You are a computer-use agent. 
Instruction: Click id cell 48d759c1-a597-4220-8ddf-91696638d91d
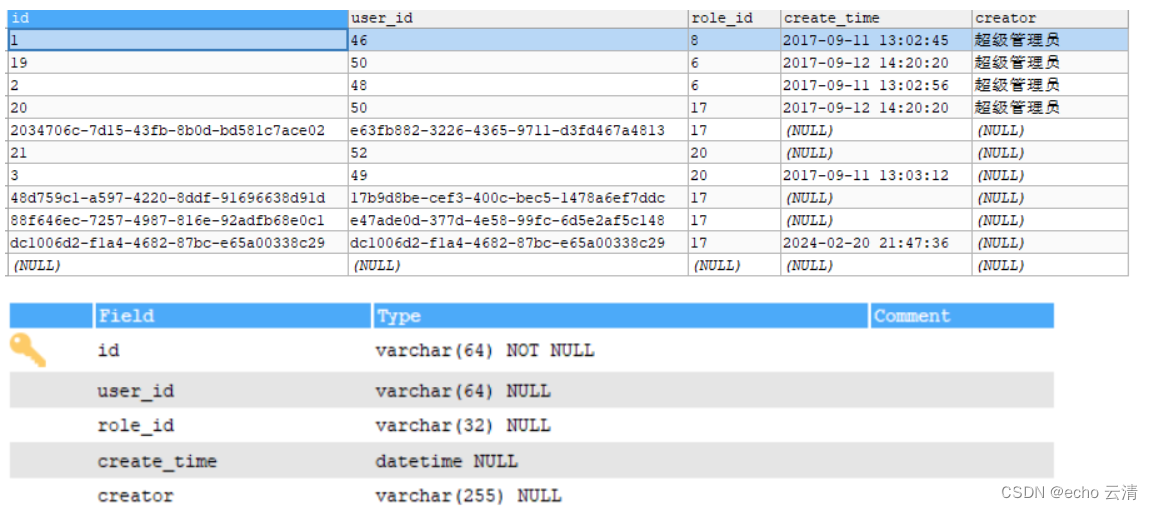pos(177,198)
